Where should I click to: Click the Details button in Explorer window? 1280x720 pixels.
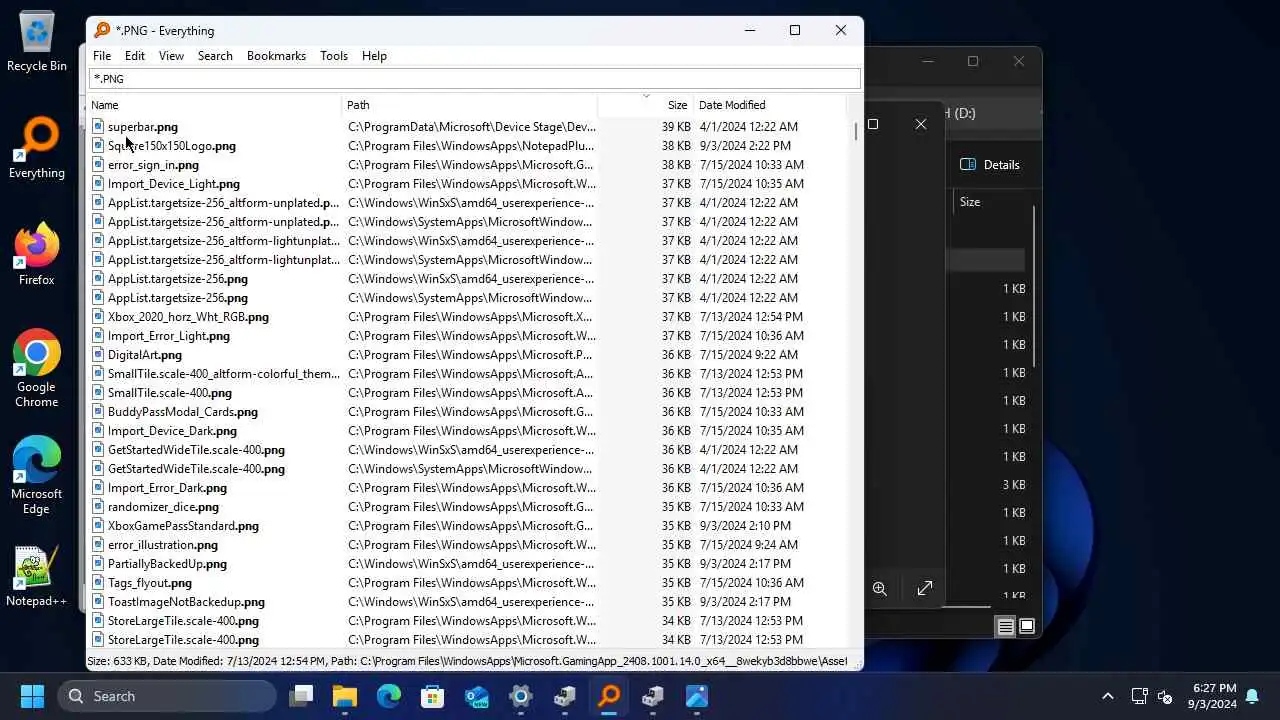[x=990, y=165]
